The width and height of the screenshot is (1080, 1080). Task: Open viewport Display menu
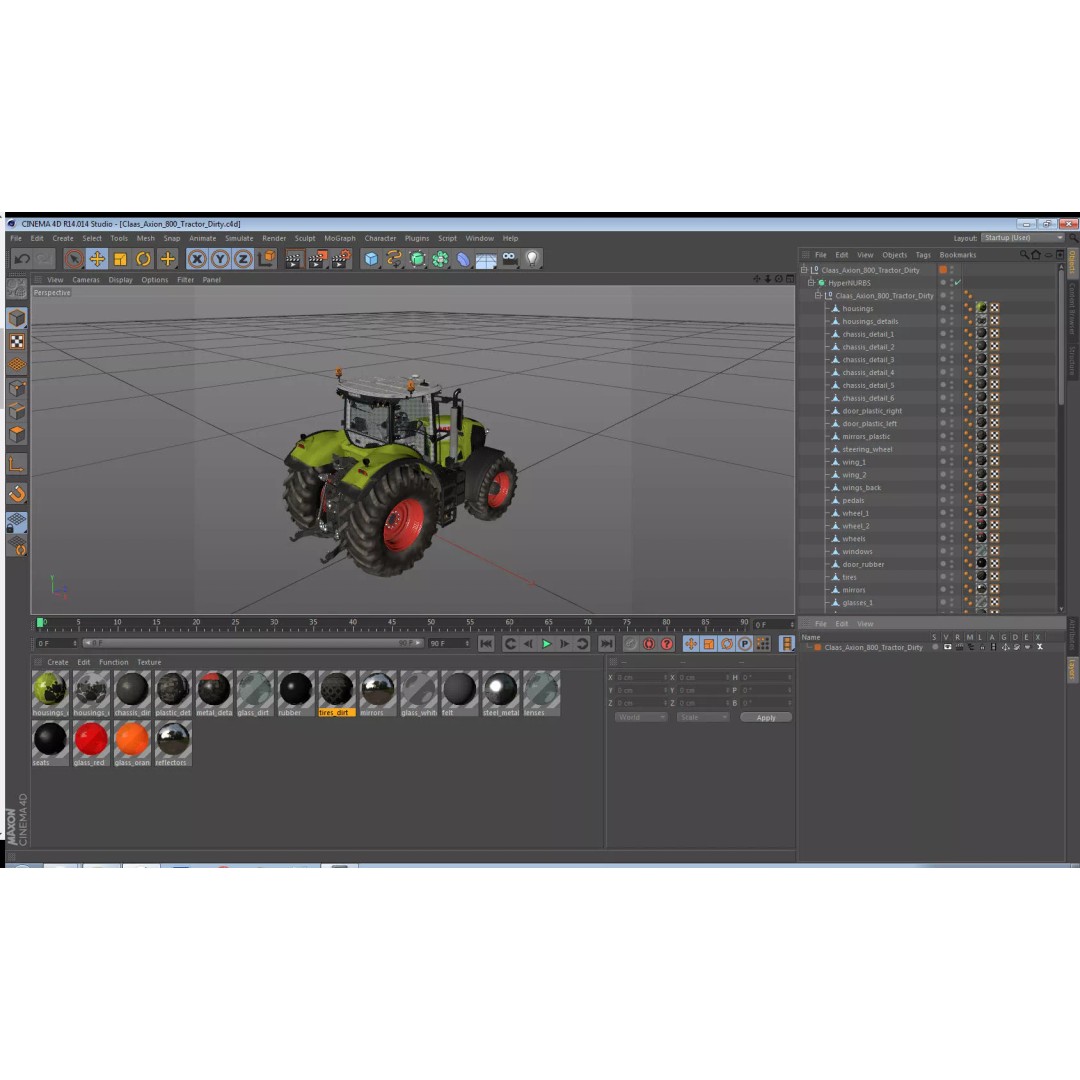point(121,280)
